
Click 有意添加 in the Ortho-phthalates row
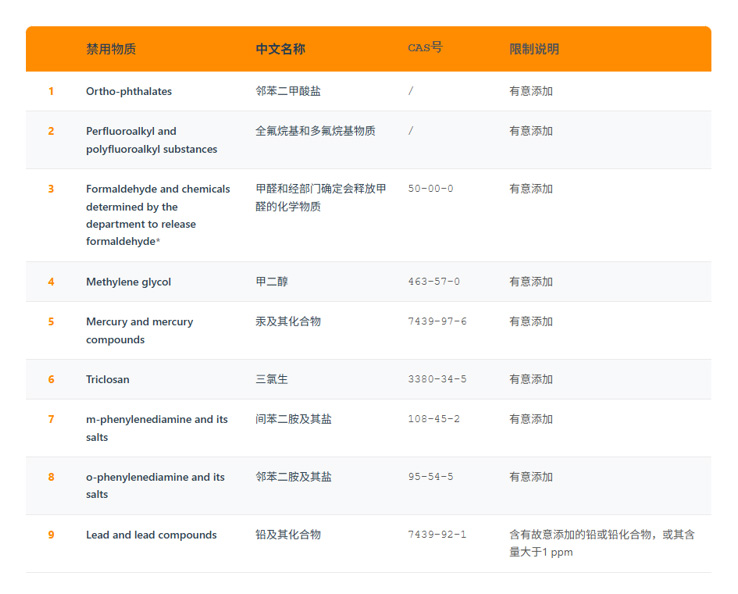tap(531, 91)
